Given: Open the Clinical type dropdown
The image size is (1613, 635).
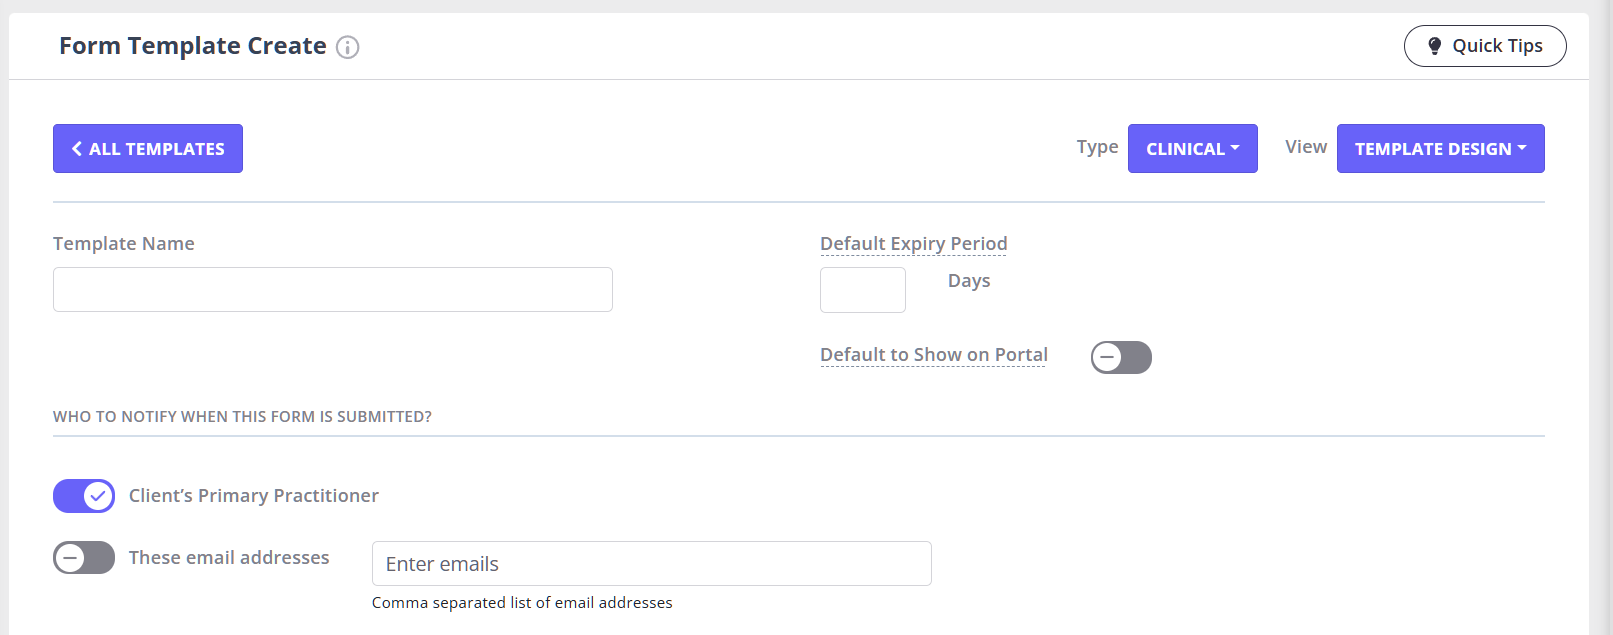Looking at the screenshot, I should pyautogui.click(x=1192, y=148).
